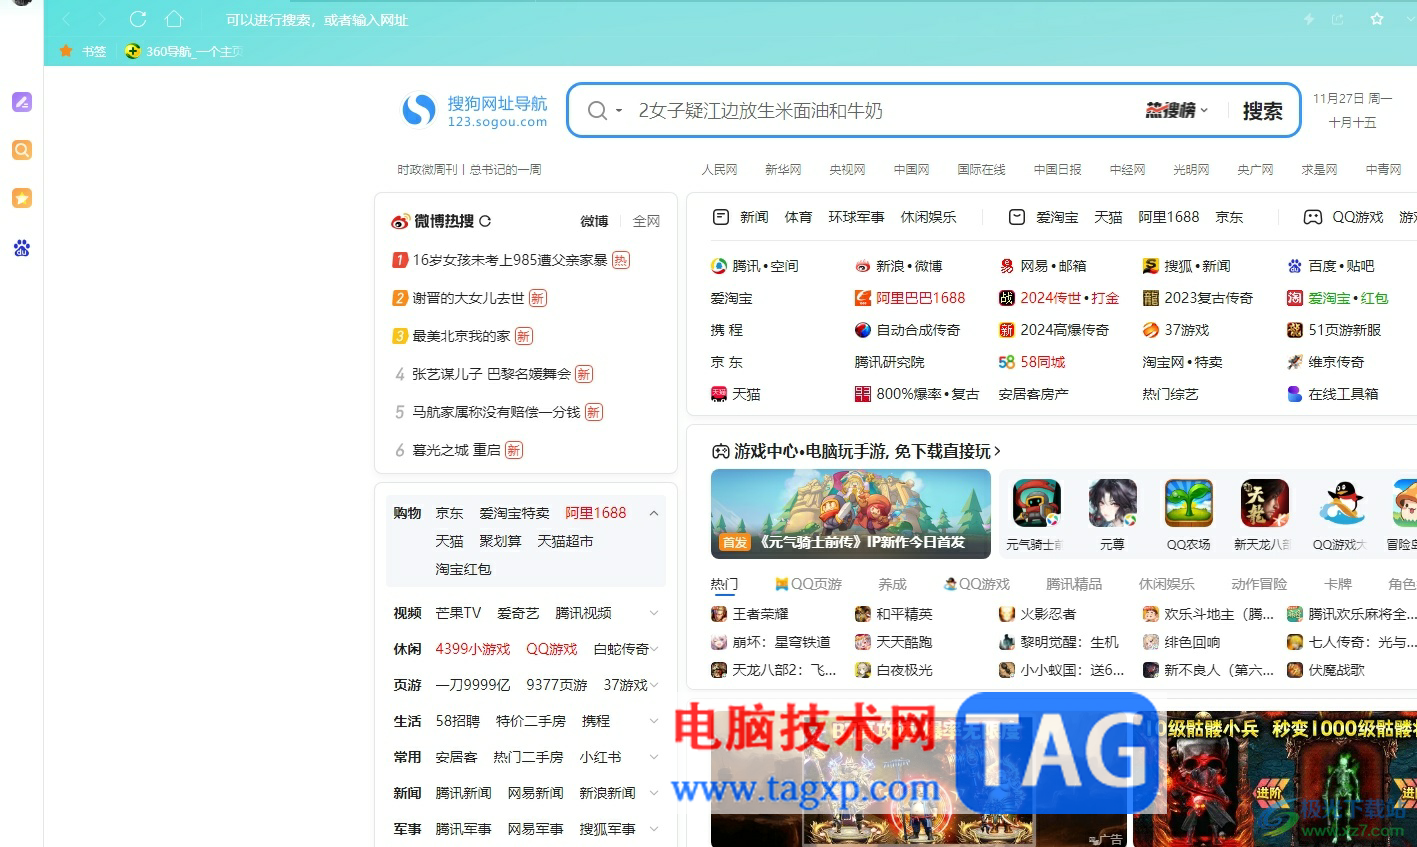Select the 养成 games tab
The image size is (1417, 847).
(892, 584)
